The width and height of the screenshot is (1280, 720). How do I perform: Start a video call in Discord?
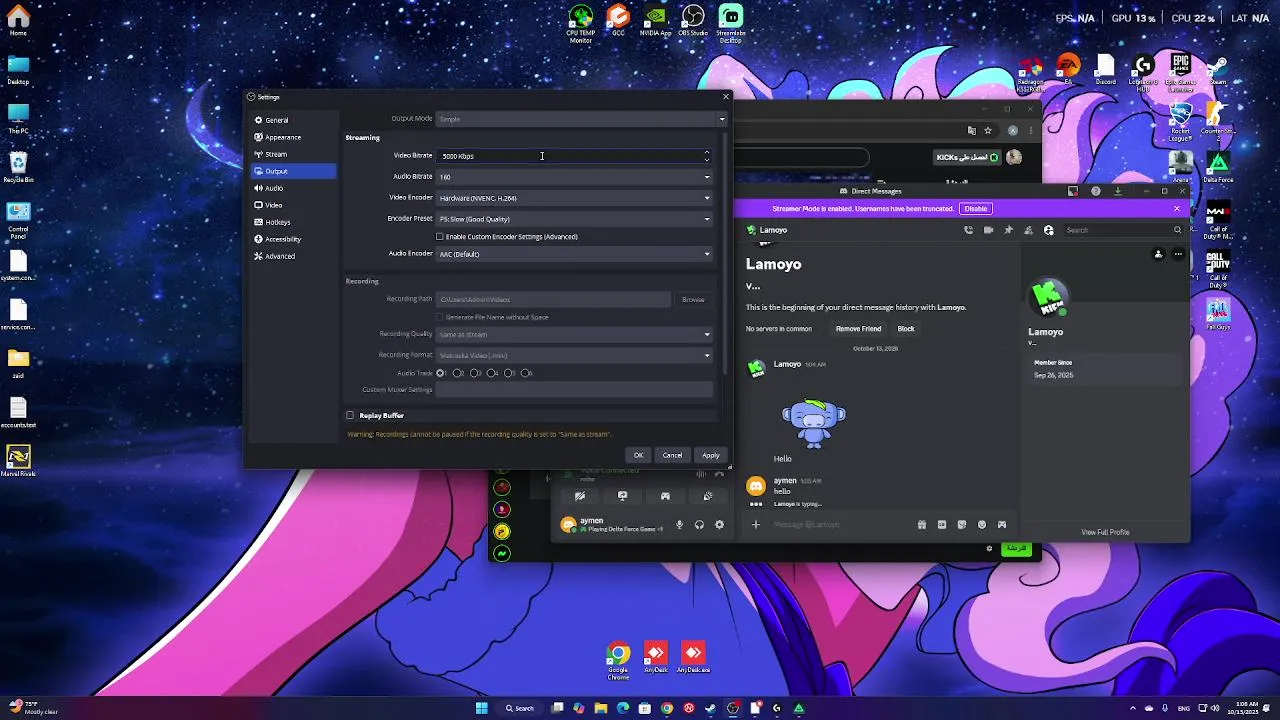(988, 230)
